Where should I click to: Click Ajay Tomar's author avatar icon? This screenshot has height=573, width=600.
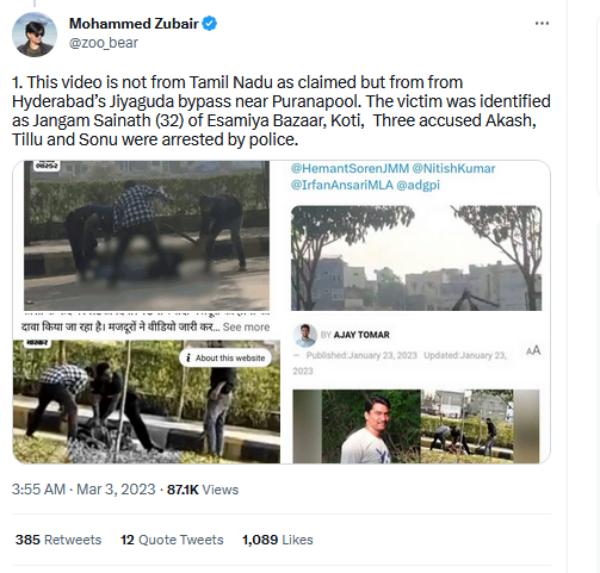pyautogui.click(x=305, y=334)
